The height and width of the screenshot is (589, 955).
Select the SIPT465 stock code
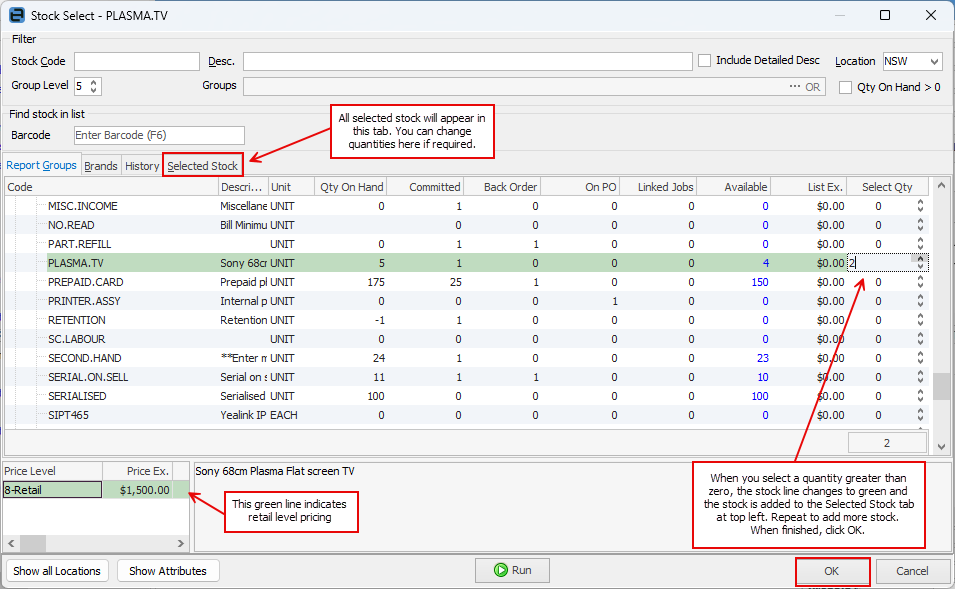68,415
